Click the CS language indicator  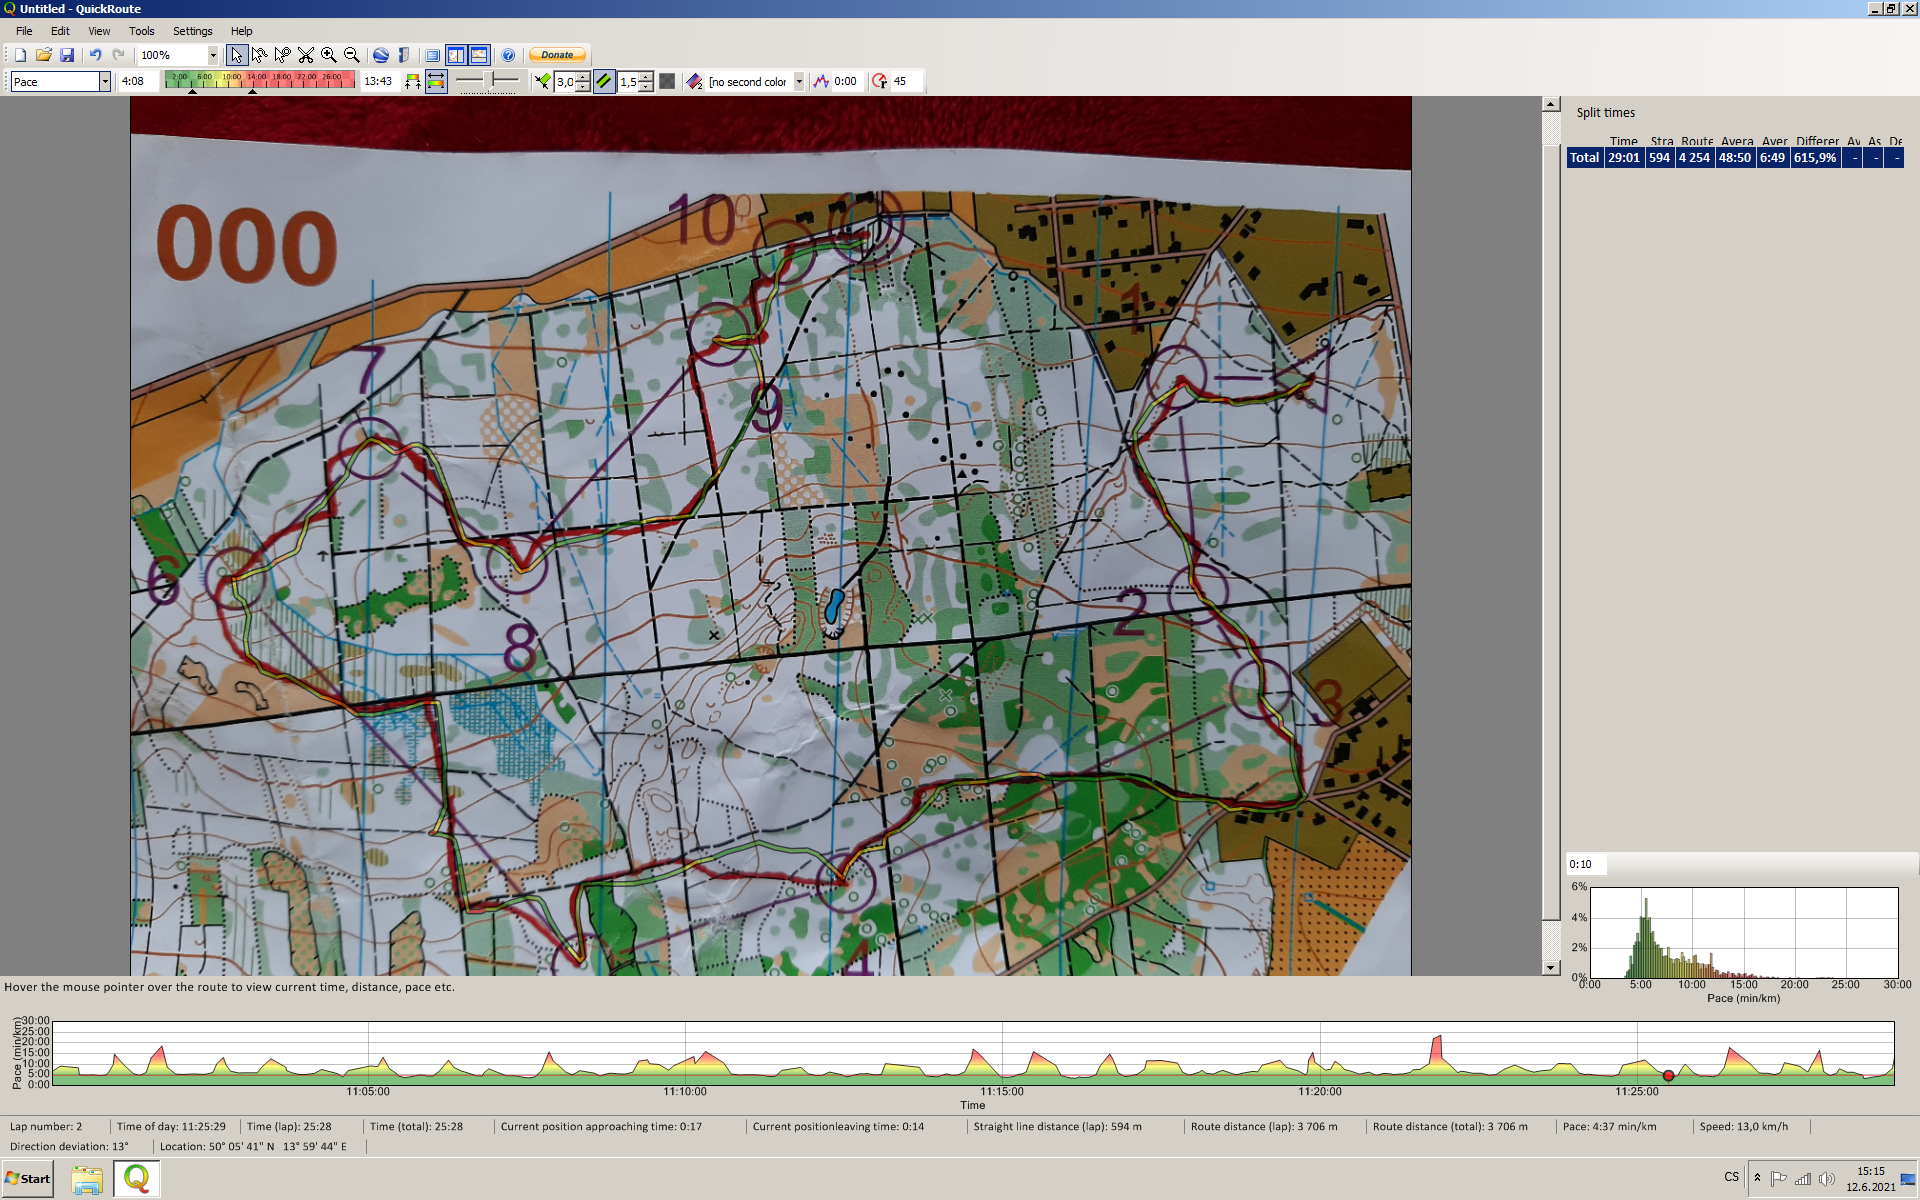(1731, 1177)
